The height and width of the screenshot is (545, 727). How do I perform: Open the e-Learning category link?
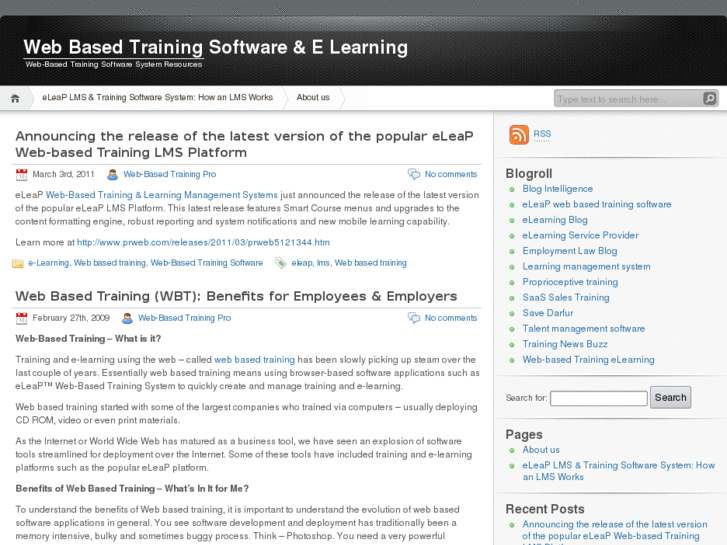[x=49, y=263]
